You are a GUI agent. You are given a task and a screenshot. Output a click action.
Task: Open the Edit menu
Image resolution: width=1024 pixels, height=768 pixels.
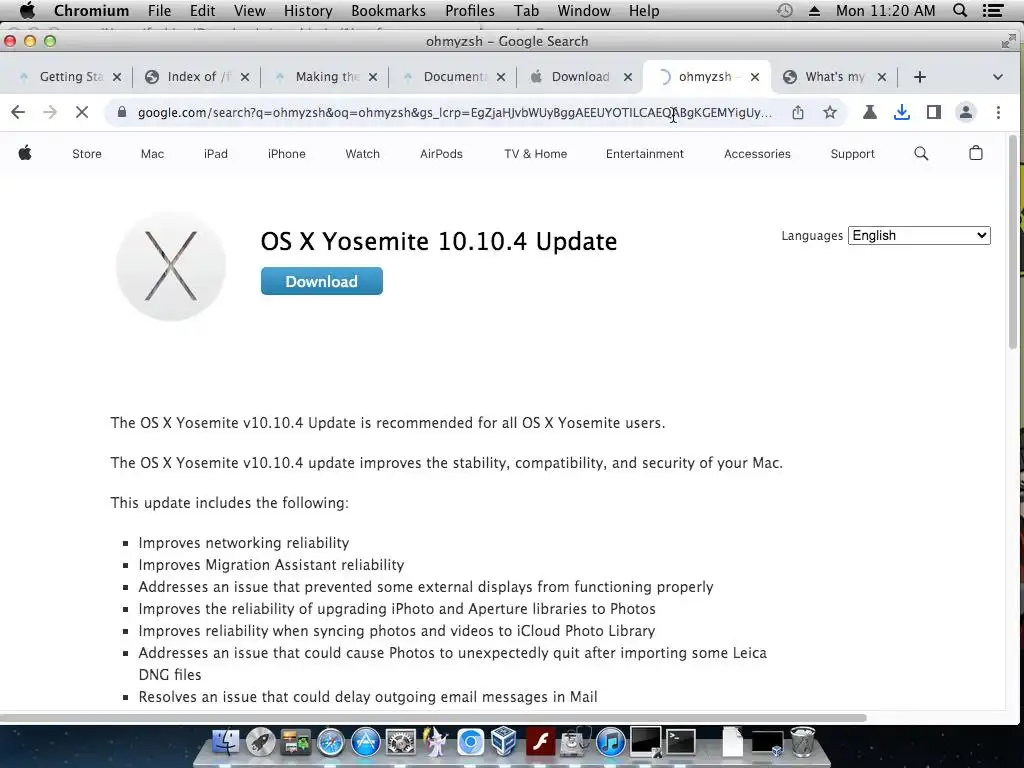(202, 10)
